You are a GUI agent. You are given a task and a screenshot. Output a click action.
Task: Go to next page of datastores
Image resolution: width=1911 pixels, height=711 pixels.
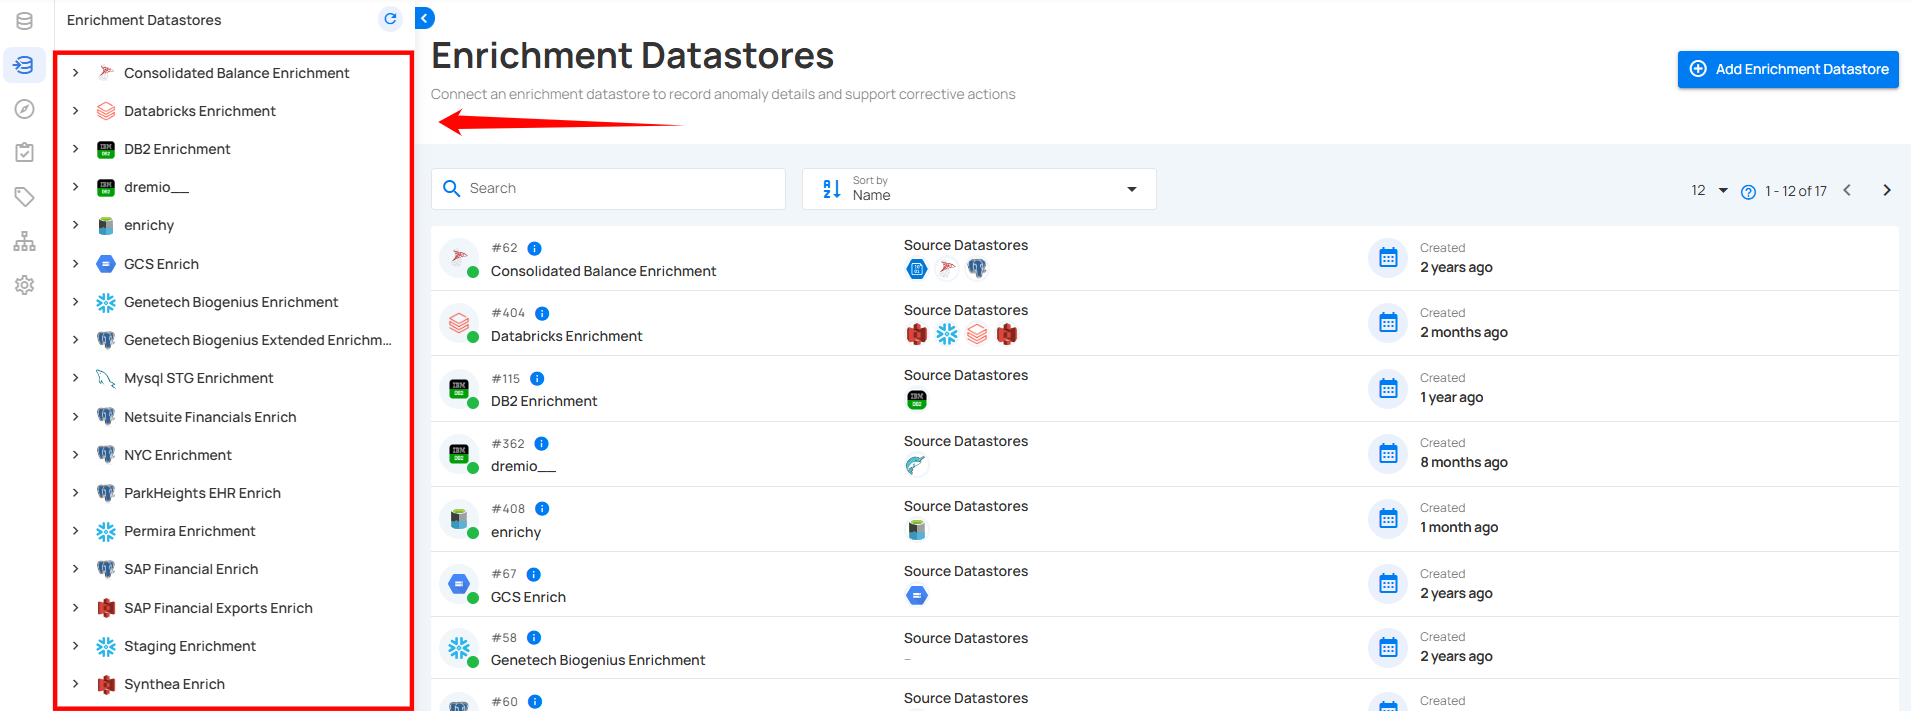(1886, 190)
